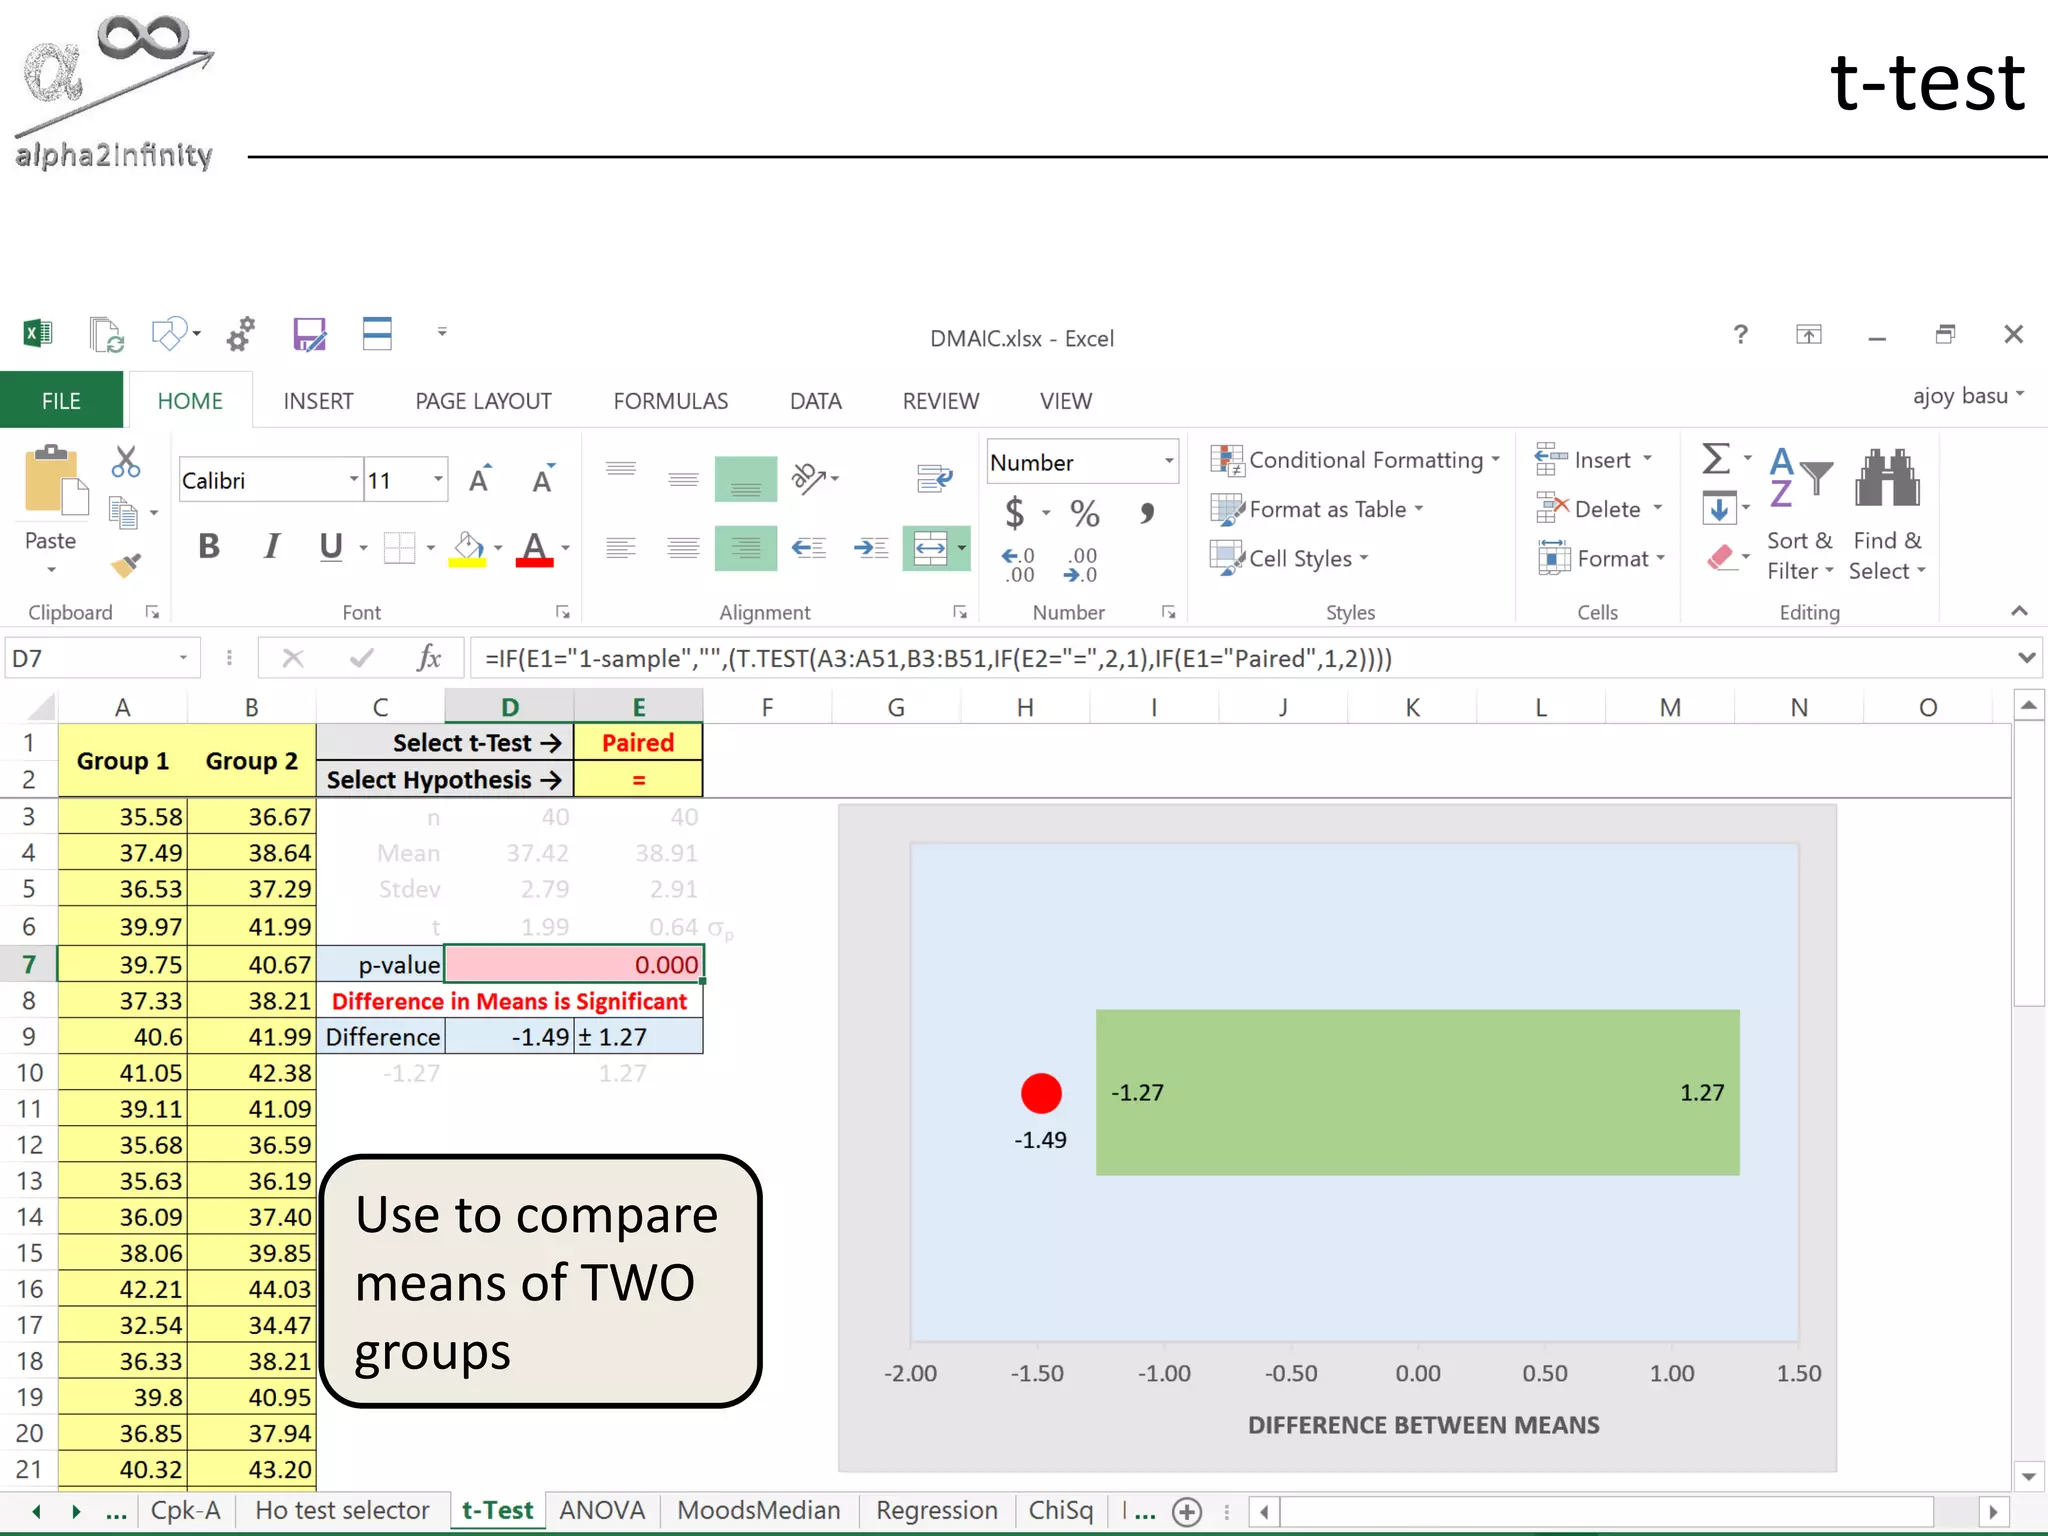Screen dimensions: 2048x1536
Task: Switch to the FORMULAS ribbon tab
Action: pos(670,401)
